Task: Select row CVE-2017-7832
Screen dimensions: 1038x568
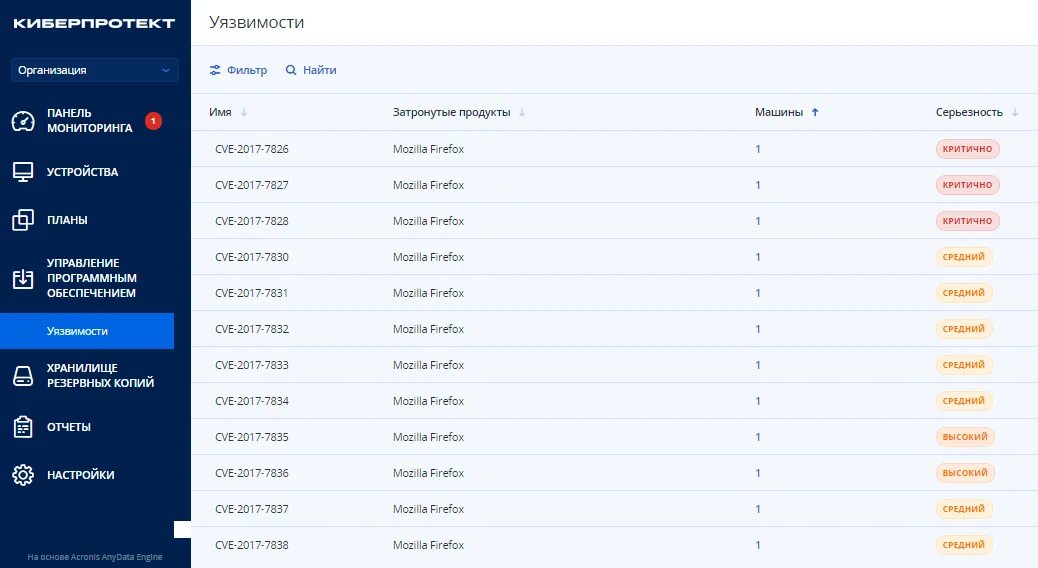Action: [614, 329]
